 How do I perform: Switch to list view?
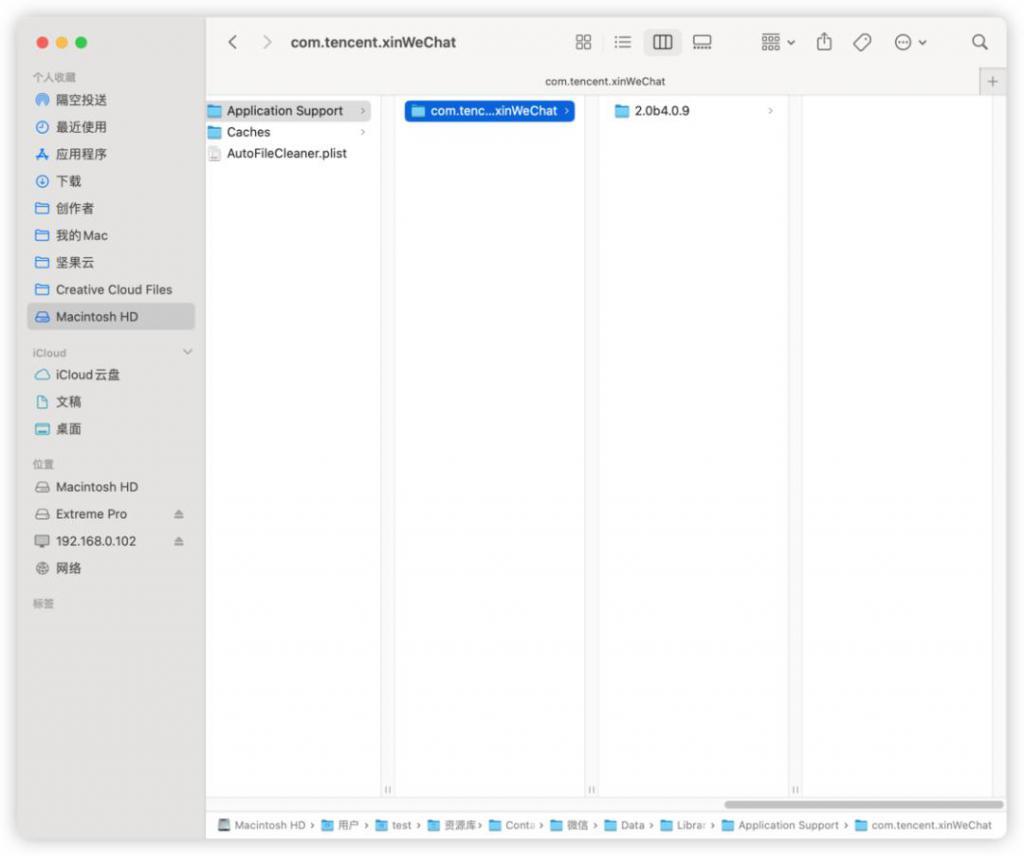click(x=622, y=42)
